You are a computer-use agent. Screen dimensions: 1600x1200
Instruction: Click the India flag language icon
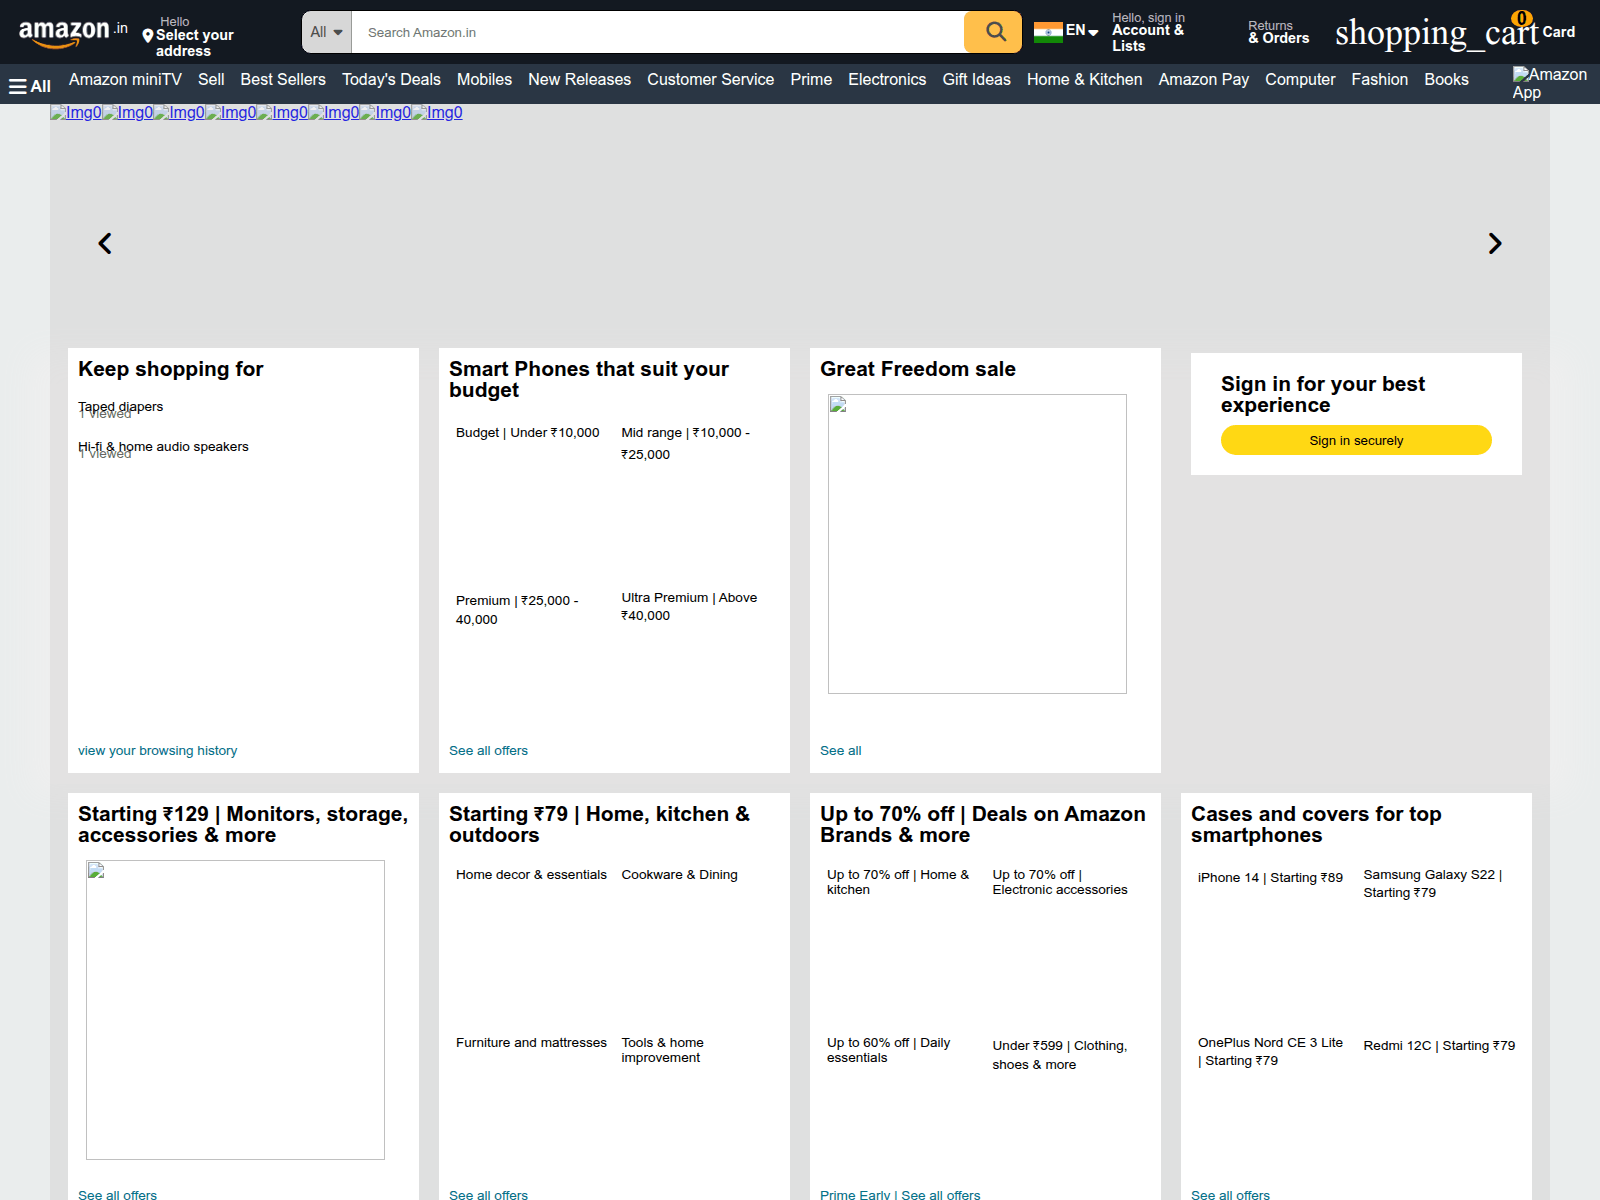tap(1048, 32)
